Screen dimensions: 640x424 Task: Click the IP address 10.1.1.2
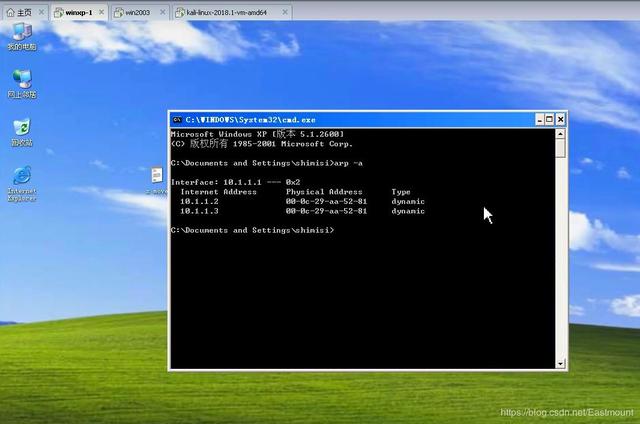coord(199,201)
